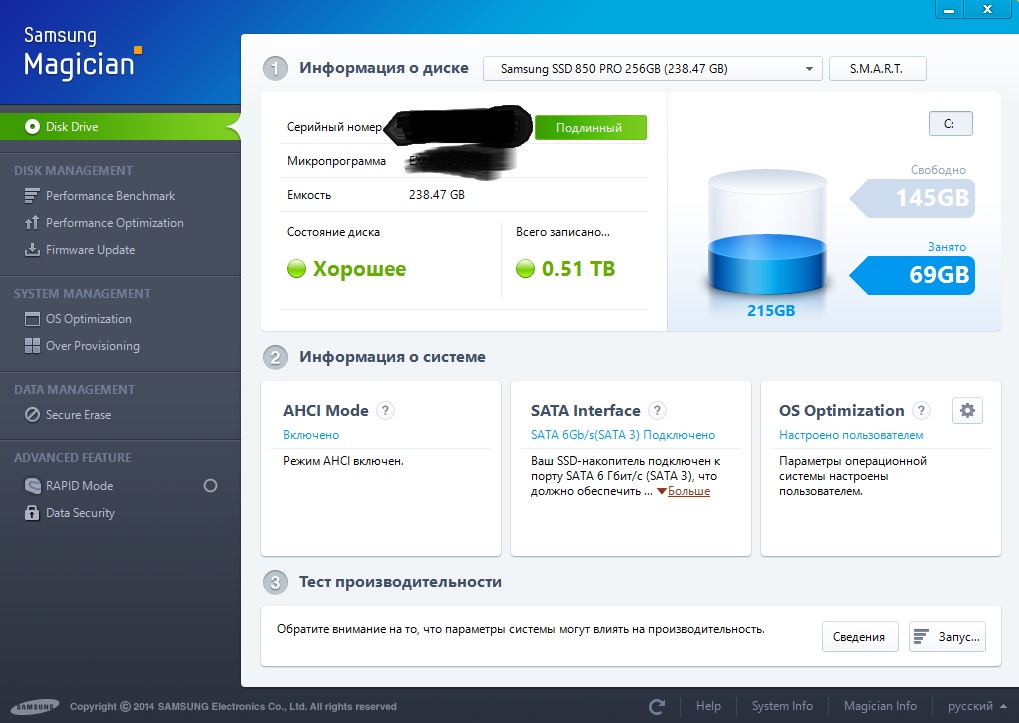Click the Performance Benchmark bars icon
The width and height of the screenshot is (1019, 723).
click(x=32, y=196)
